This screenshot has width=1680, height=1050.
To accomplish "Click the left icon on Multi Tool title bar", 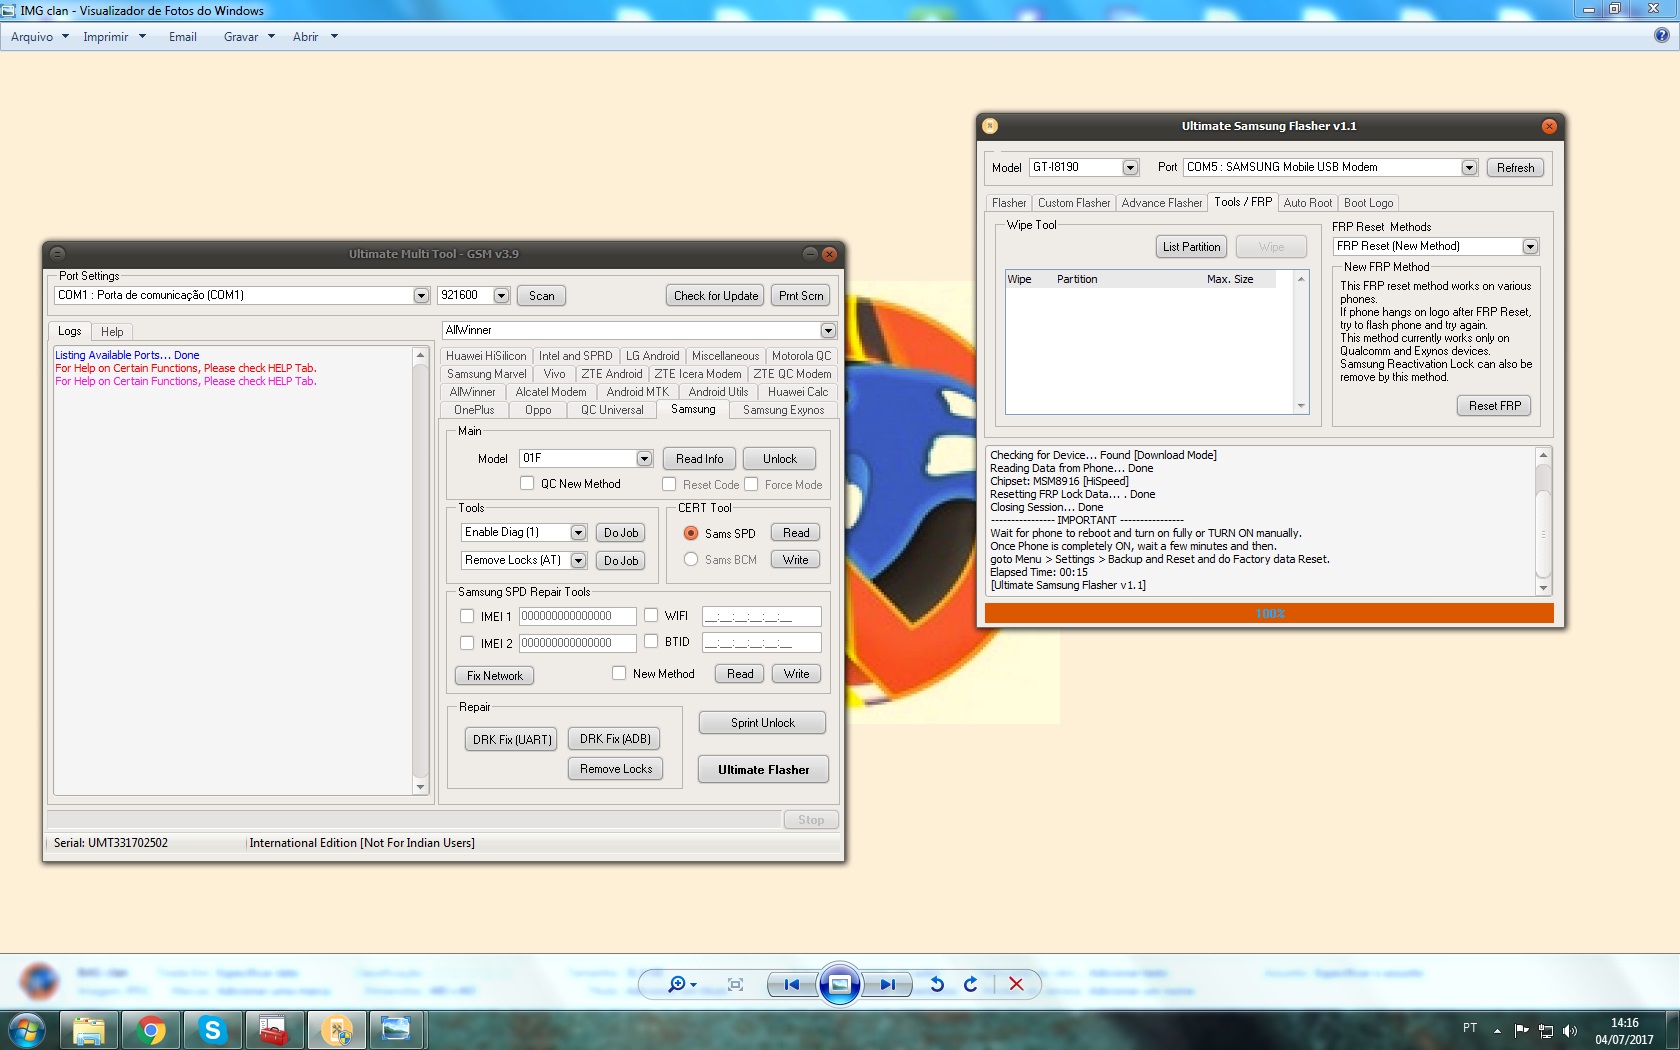I will (57, 254).
